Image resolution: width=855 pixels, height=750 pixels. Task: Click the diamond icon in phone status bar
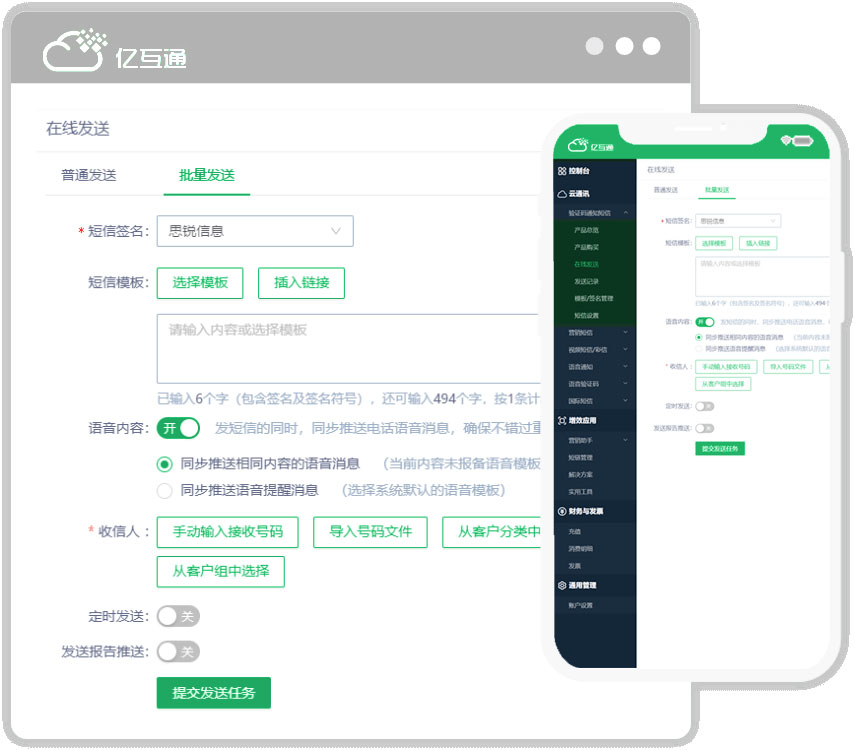[785, 141]
